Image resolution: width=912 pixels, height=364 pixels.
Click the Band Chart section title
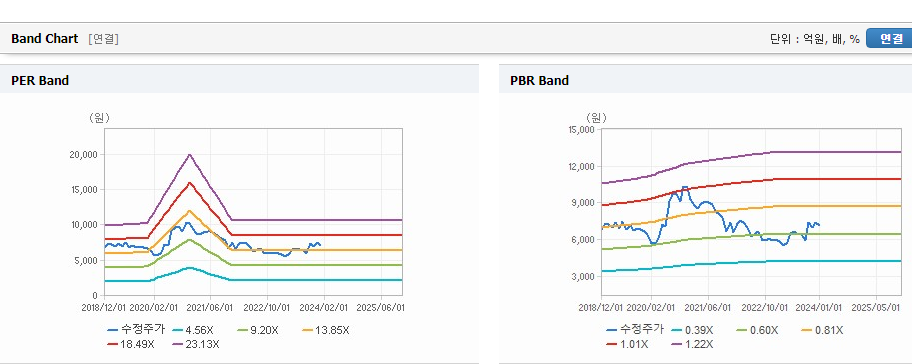pos(44,38)
